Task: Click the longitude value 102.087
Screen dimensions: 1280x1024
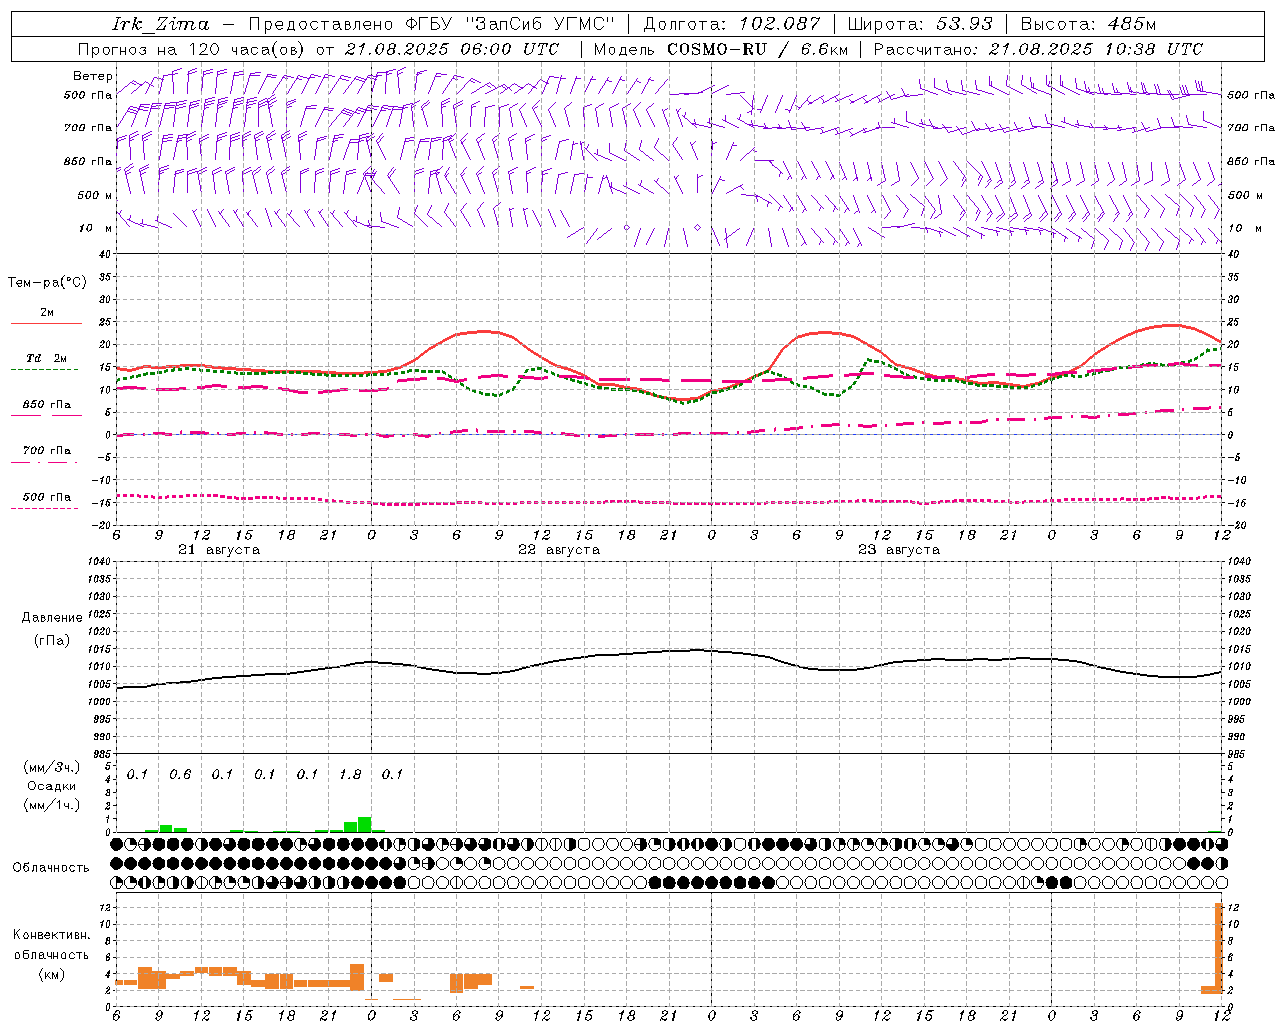Action: [779, 24]
